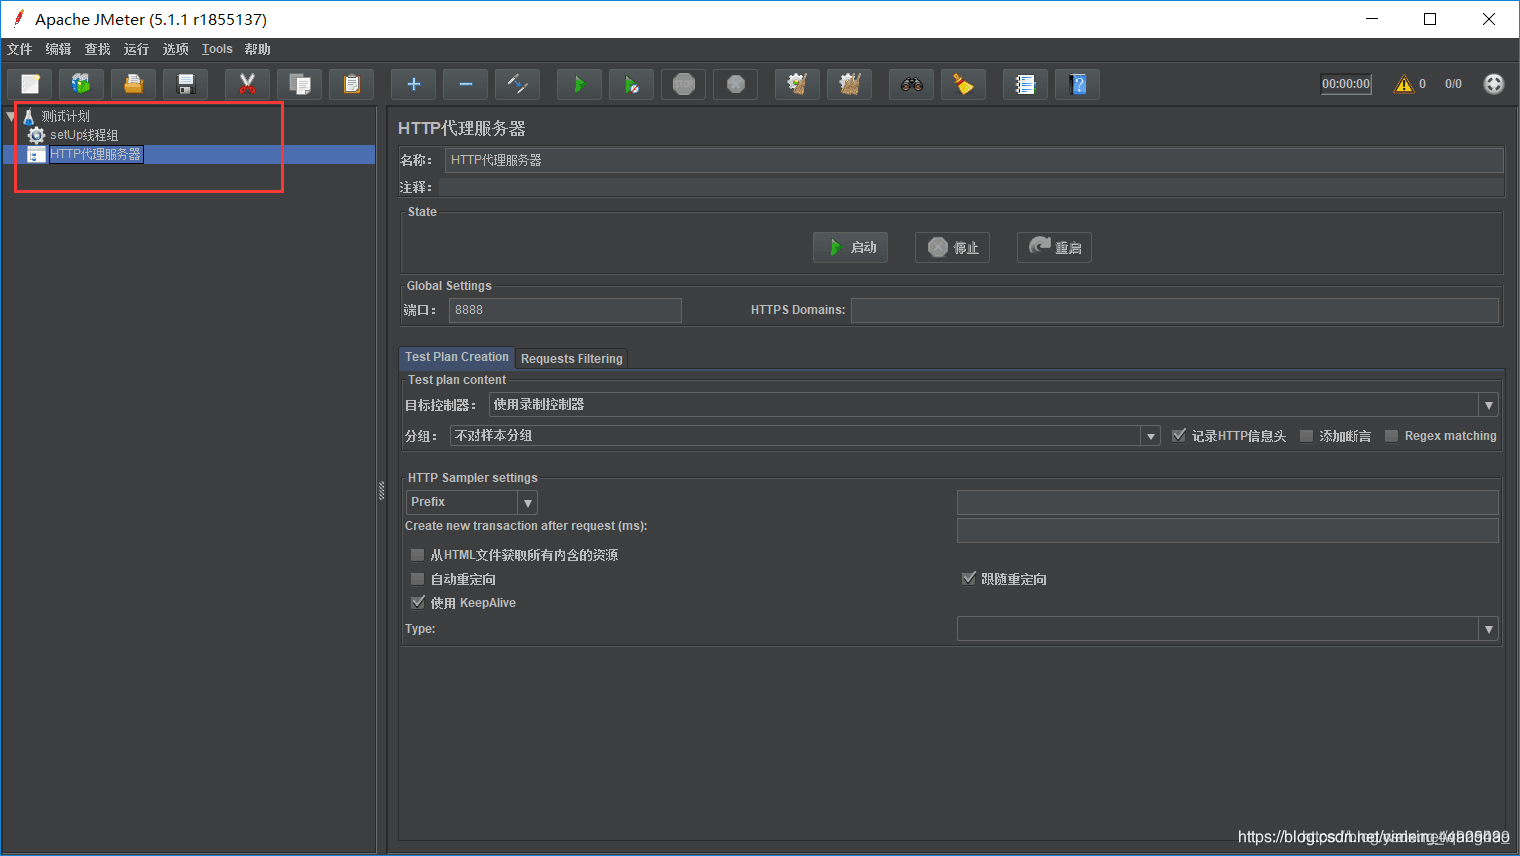The height and width of the screenshot is (856, 1520).
Task: Click the 端口 field showing 8888
Action: point(565,310)
